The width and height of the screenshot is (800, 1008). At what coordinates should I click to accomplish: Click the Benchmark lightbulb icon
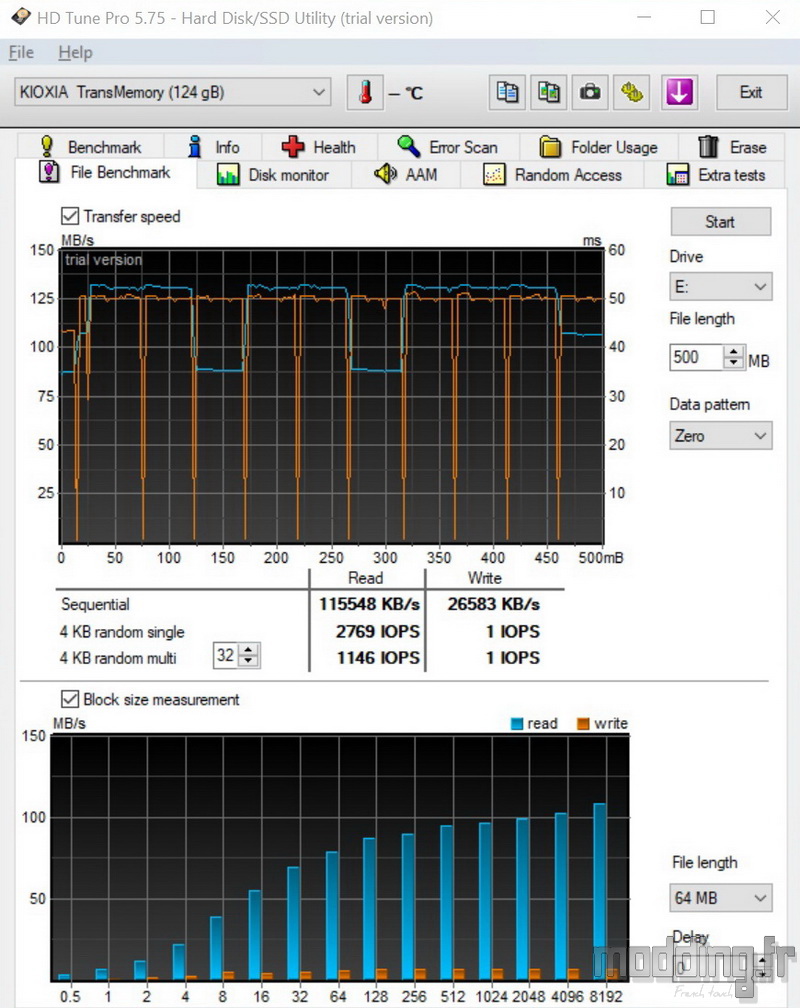(46, 147)
